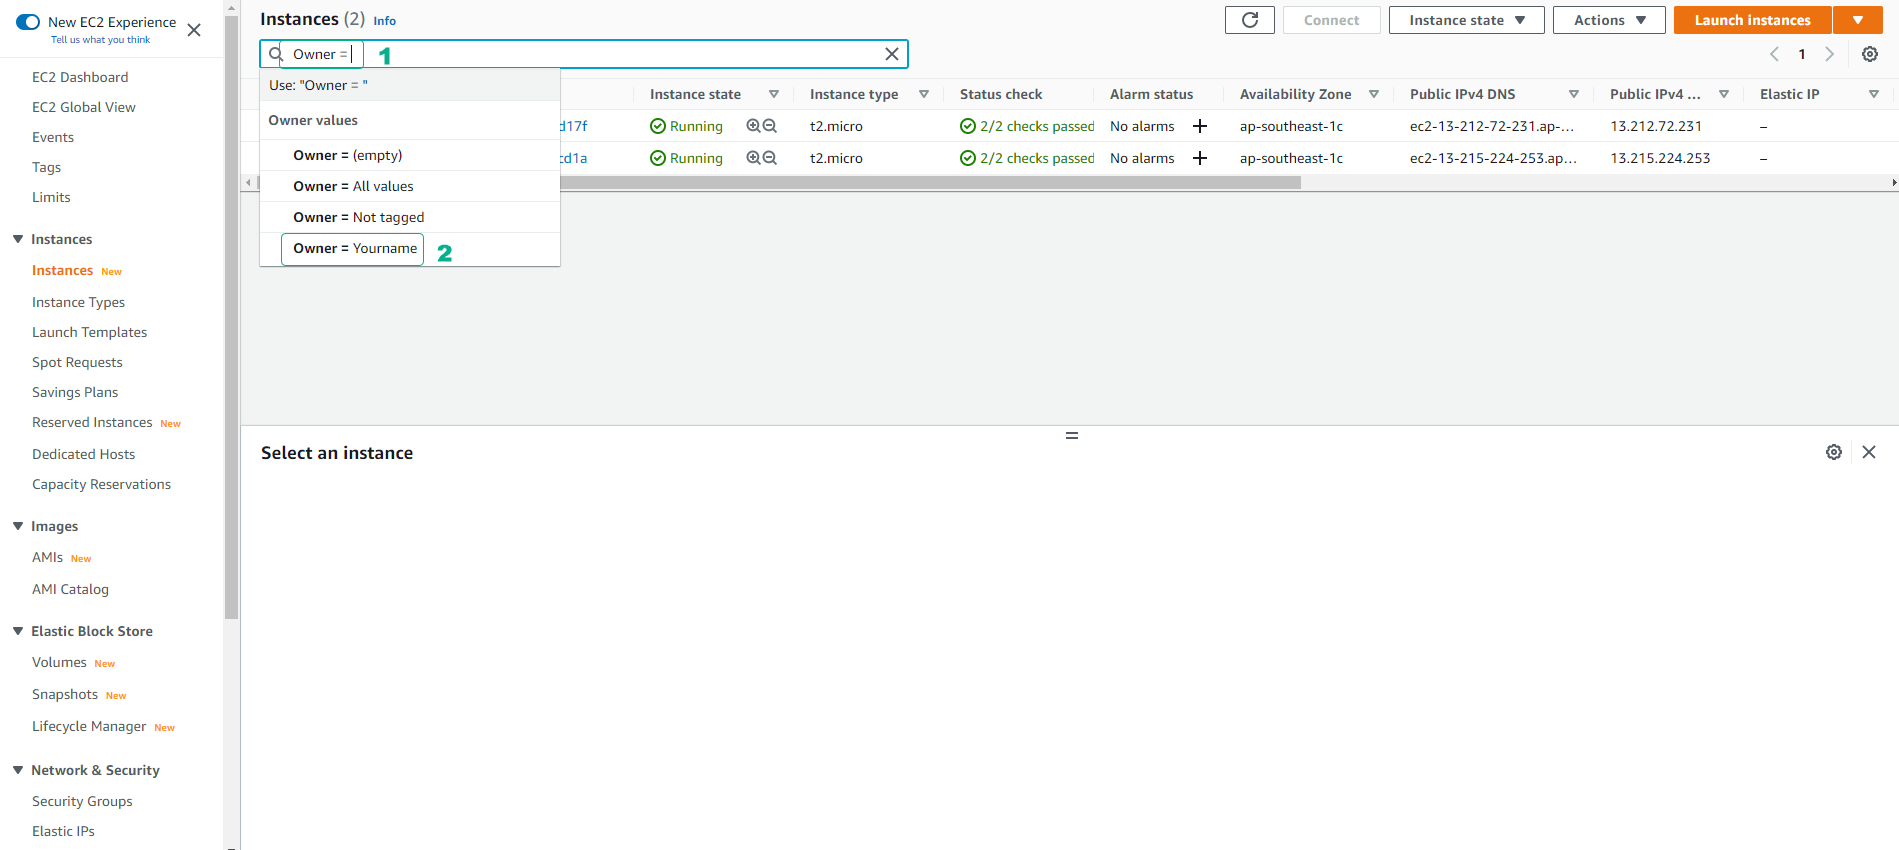The image size is (1899, 850).
Task: Click the refresh instances button
Action: click(1250, 20)
